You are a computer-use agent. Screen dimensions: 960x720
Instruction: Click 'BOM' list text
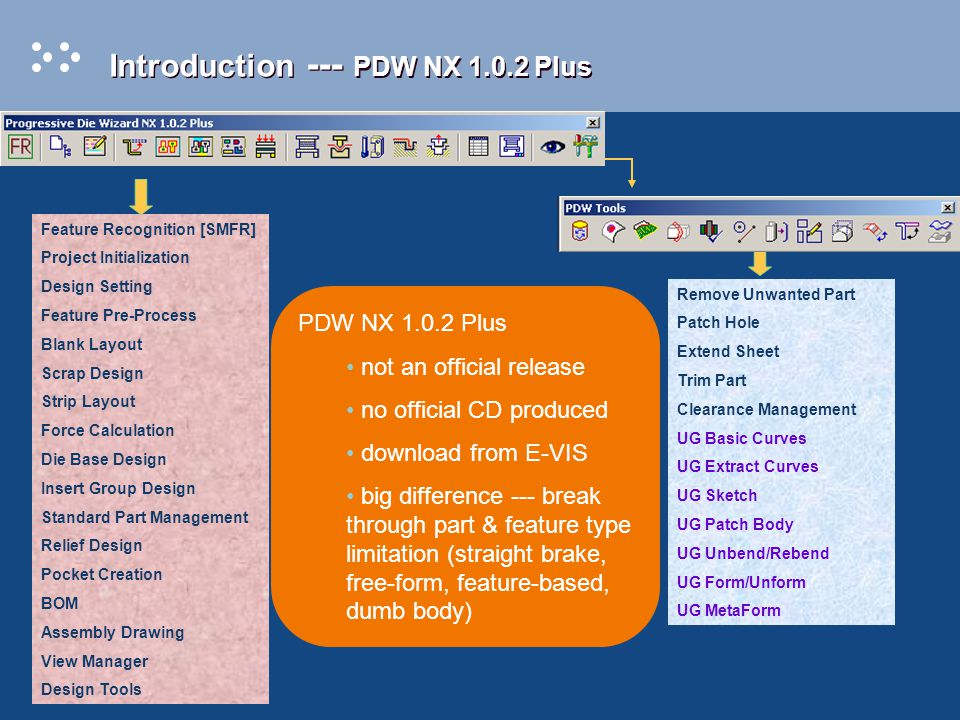59,603
